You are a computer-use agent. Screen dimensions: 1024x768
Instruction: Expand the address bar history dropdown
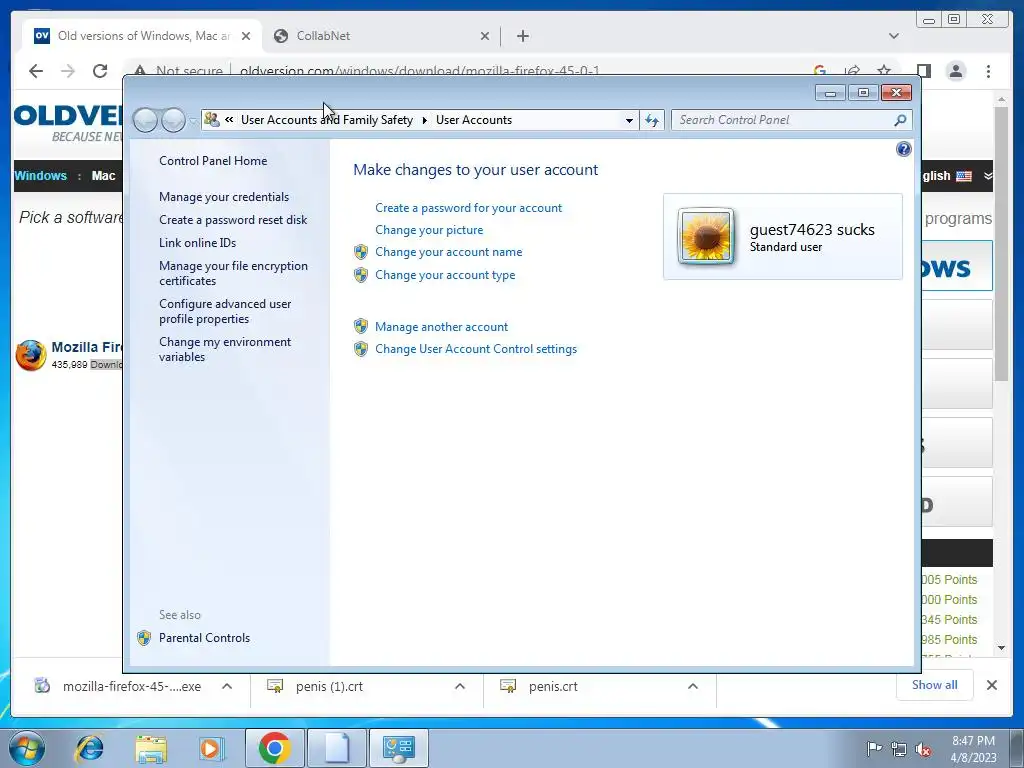coord(629,120)
